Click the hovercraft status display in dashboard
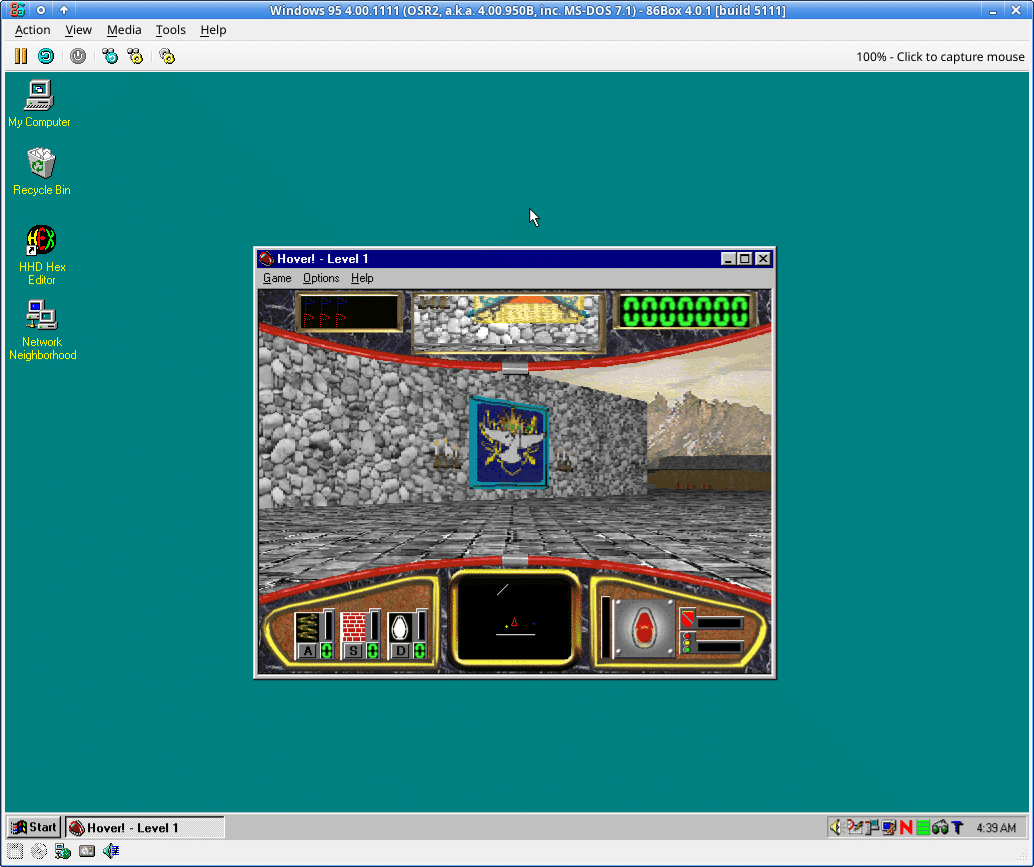Viewport: 1034px width, 867px height. pos(644,628)
